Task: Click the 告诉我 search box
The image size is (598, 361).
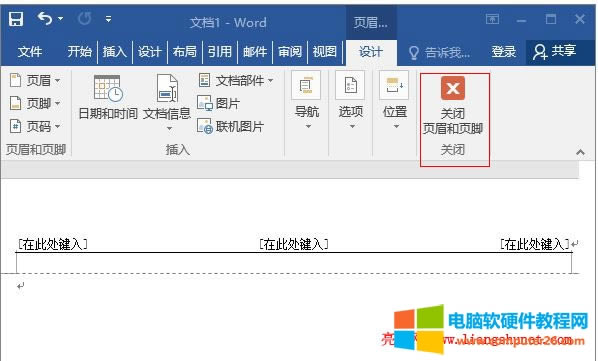Action: coord(447,52)
